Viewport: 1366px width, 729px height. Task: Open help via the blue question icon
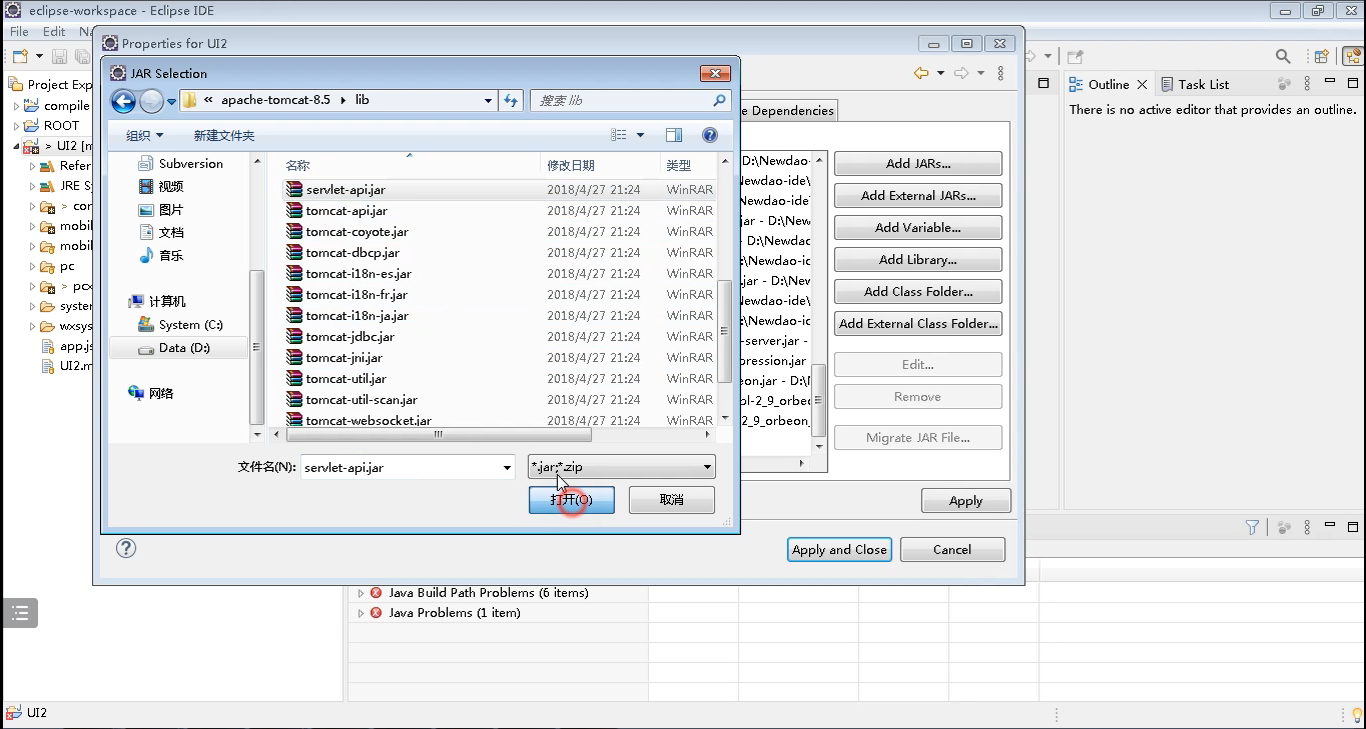click(710, 135)
